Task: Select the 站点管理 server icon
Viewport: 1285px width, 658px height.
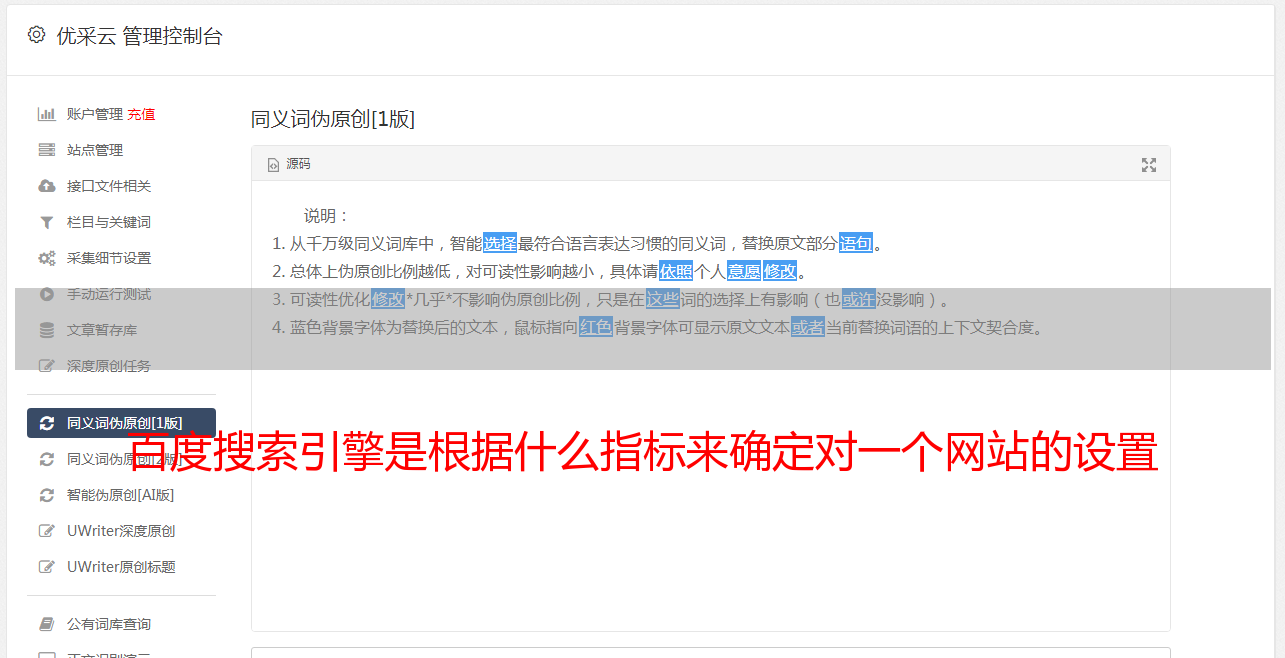Action: click(x=46, y=150)
